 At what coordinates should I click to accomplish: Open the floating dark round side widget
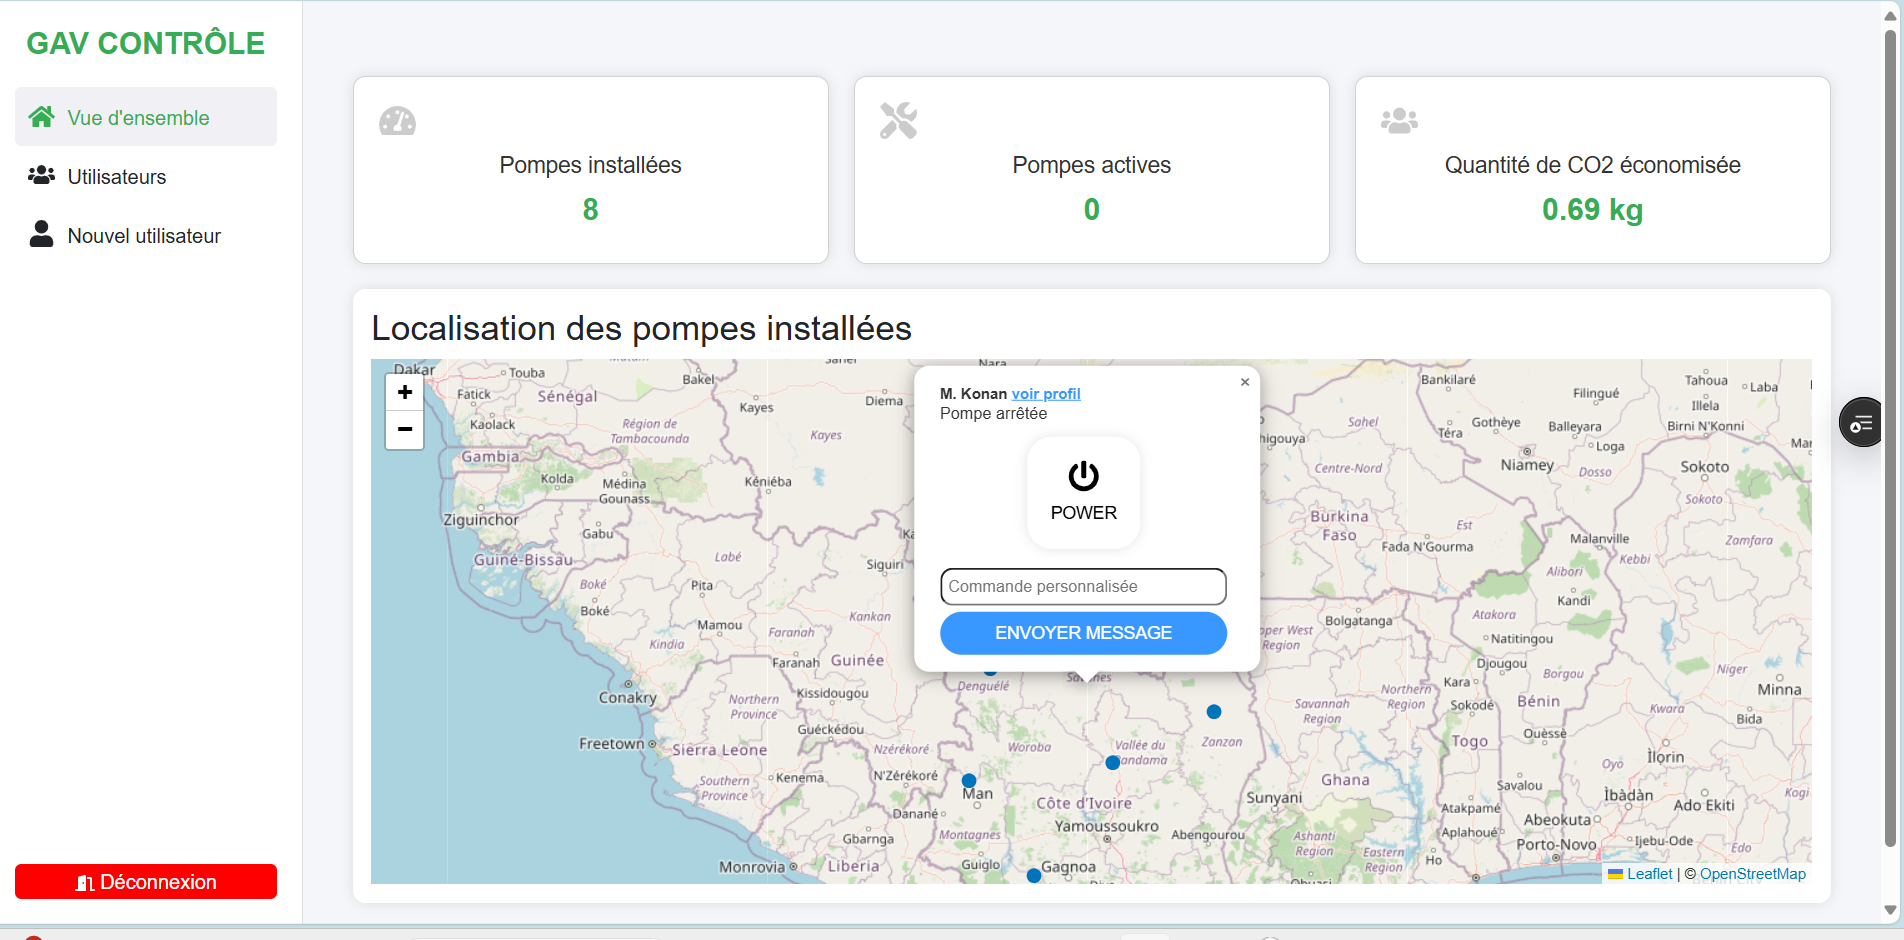click(1862, 423)
